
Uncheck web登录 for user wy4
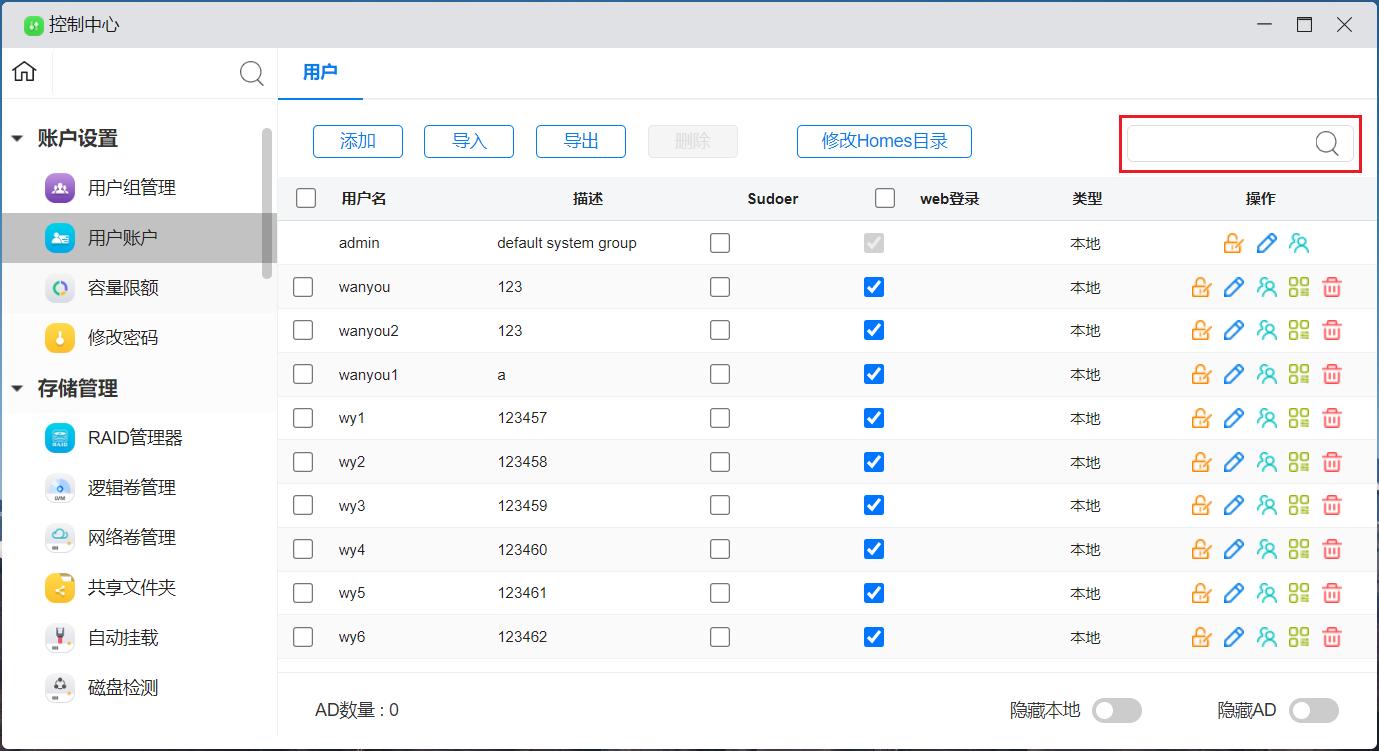(874, 549)
